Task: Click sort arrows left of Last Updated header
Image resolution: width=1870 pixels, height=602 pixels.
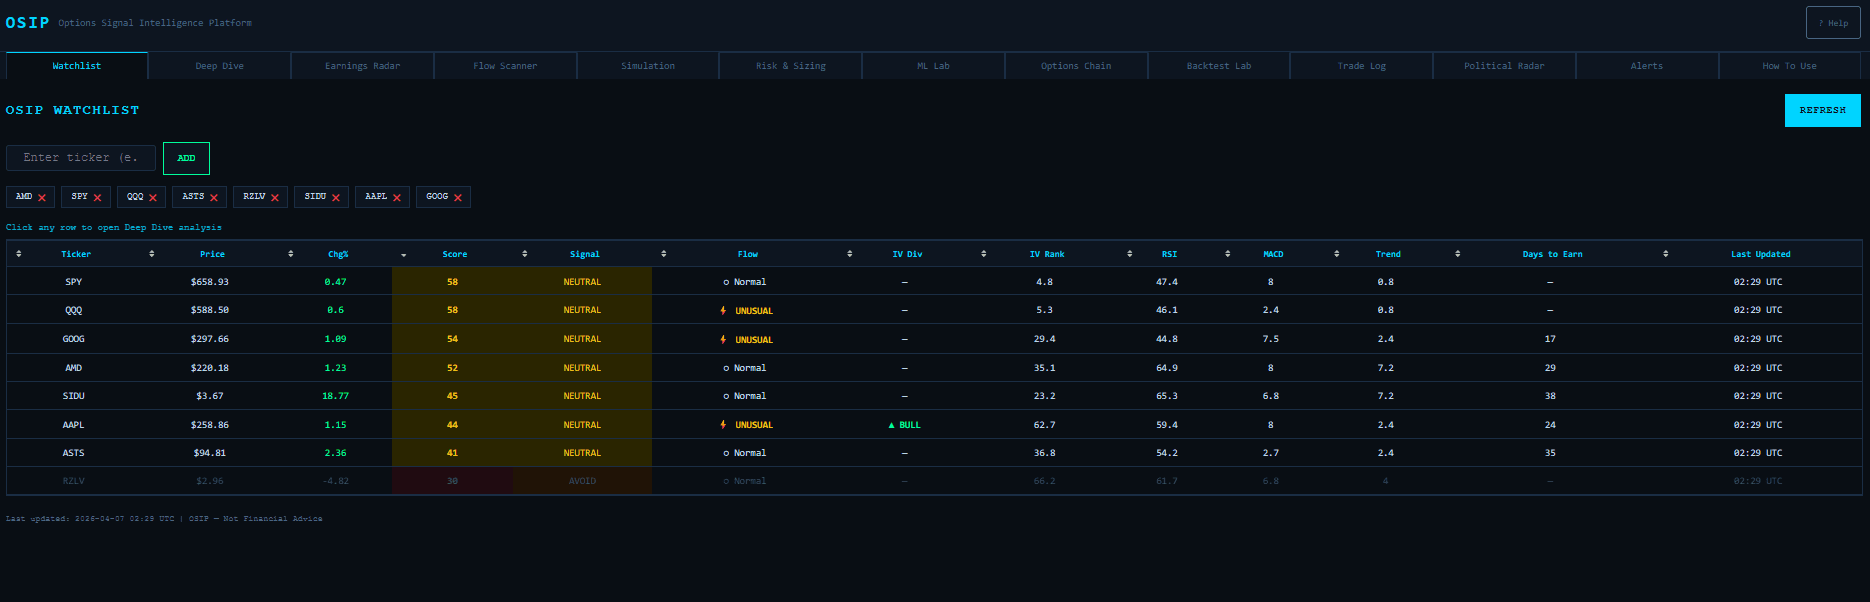Action: coord(1666,254)
